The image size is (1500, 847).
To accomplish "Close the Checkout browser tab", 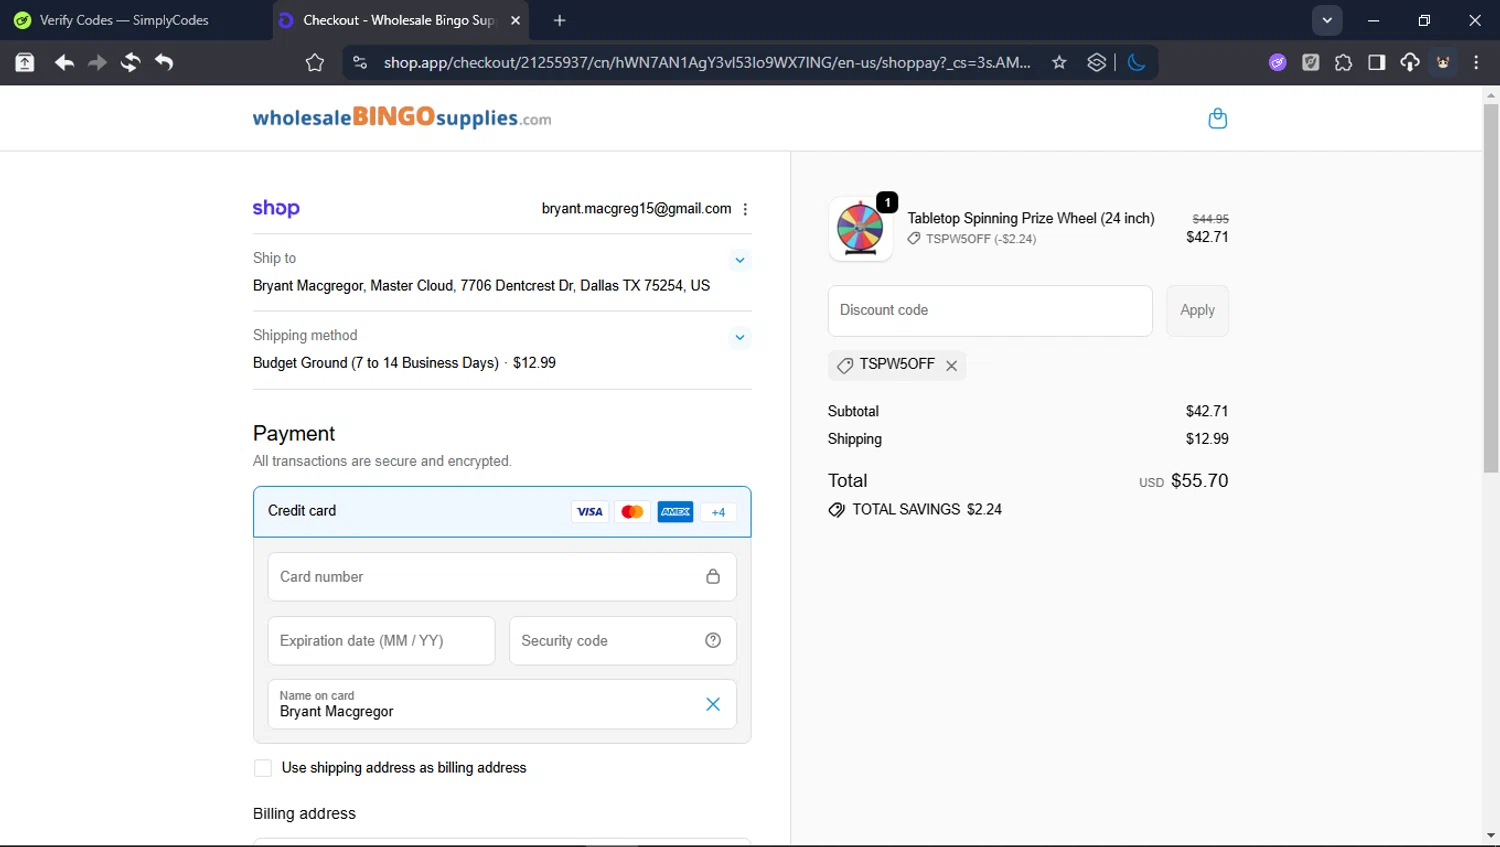I will click(x=515, y=20).
